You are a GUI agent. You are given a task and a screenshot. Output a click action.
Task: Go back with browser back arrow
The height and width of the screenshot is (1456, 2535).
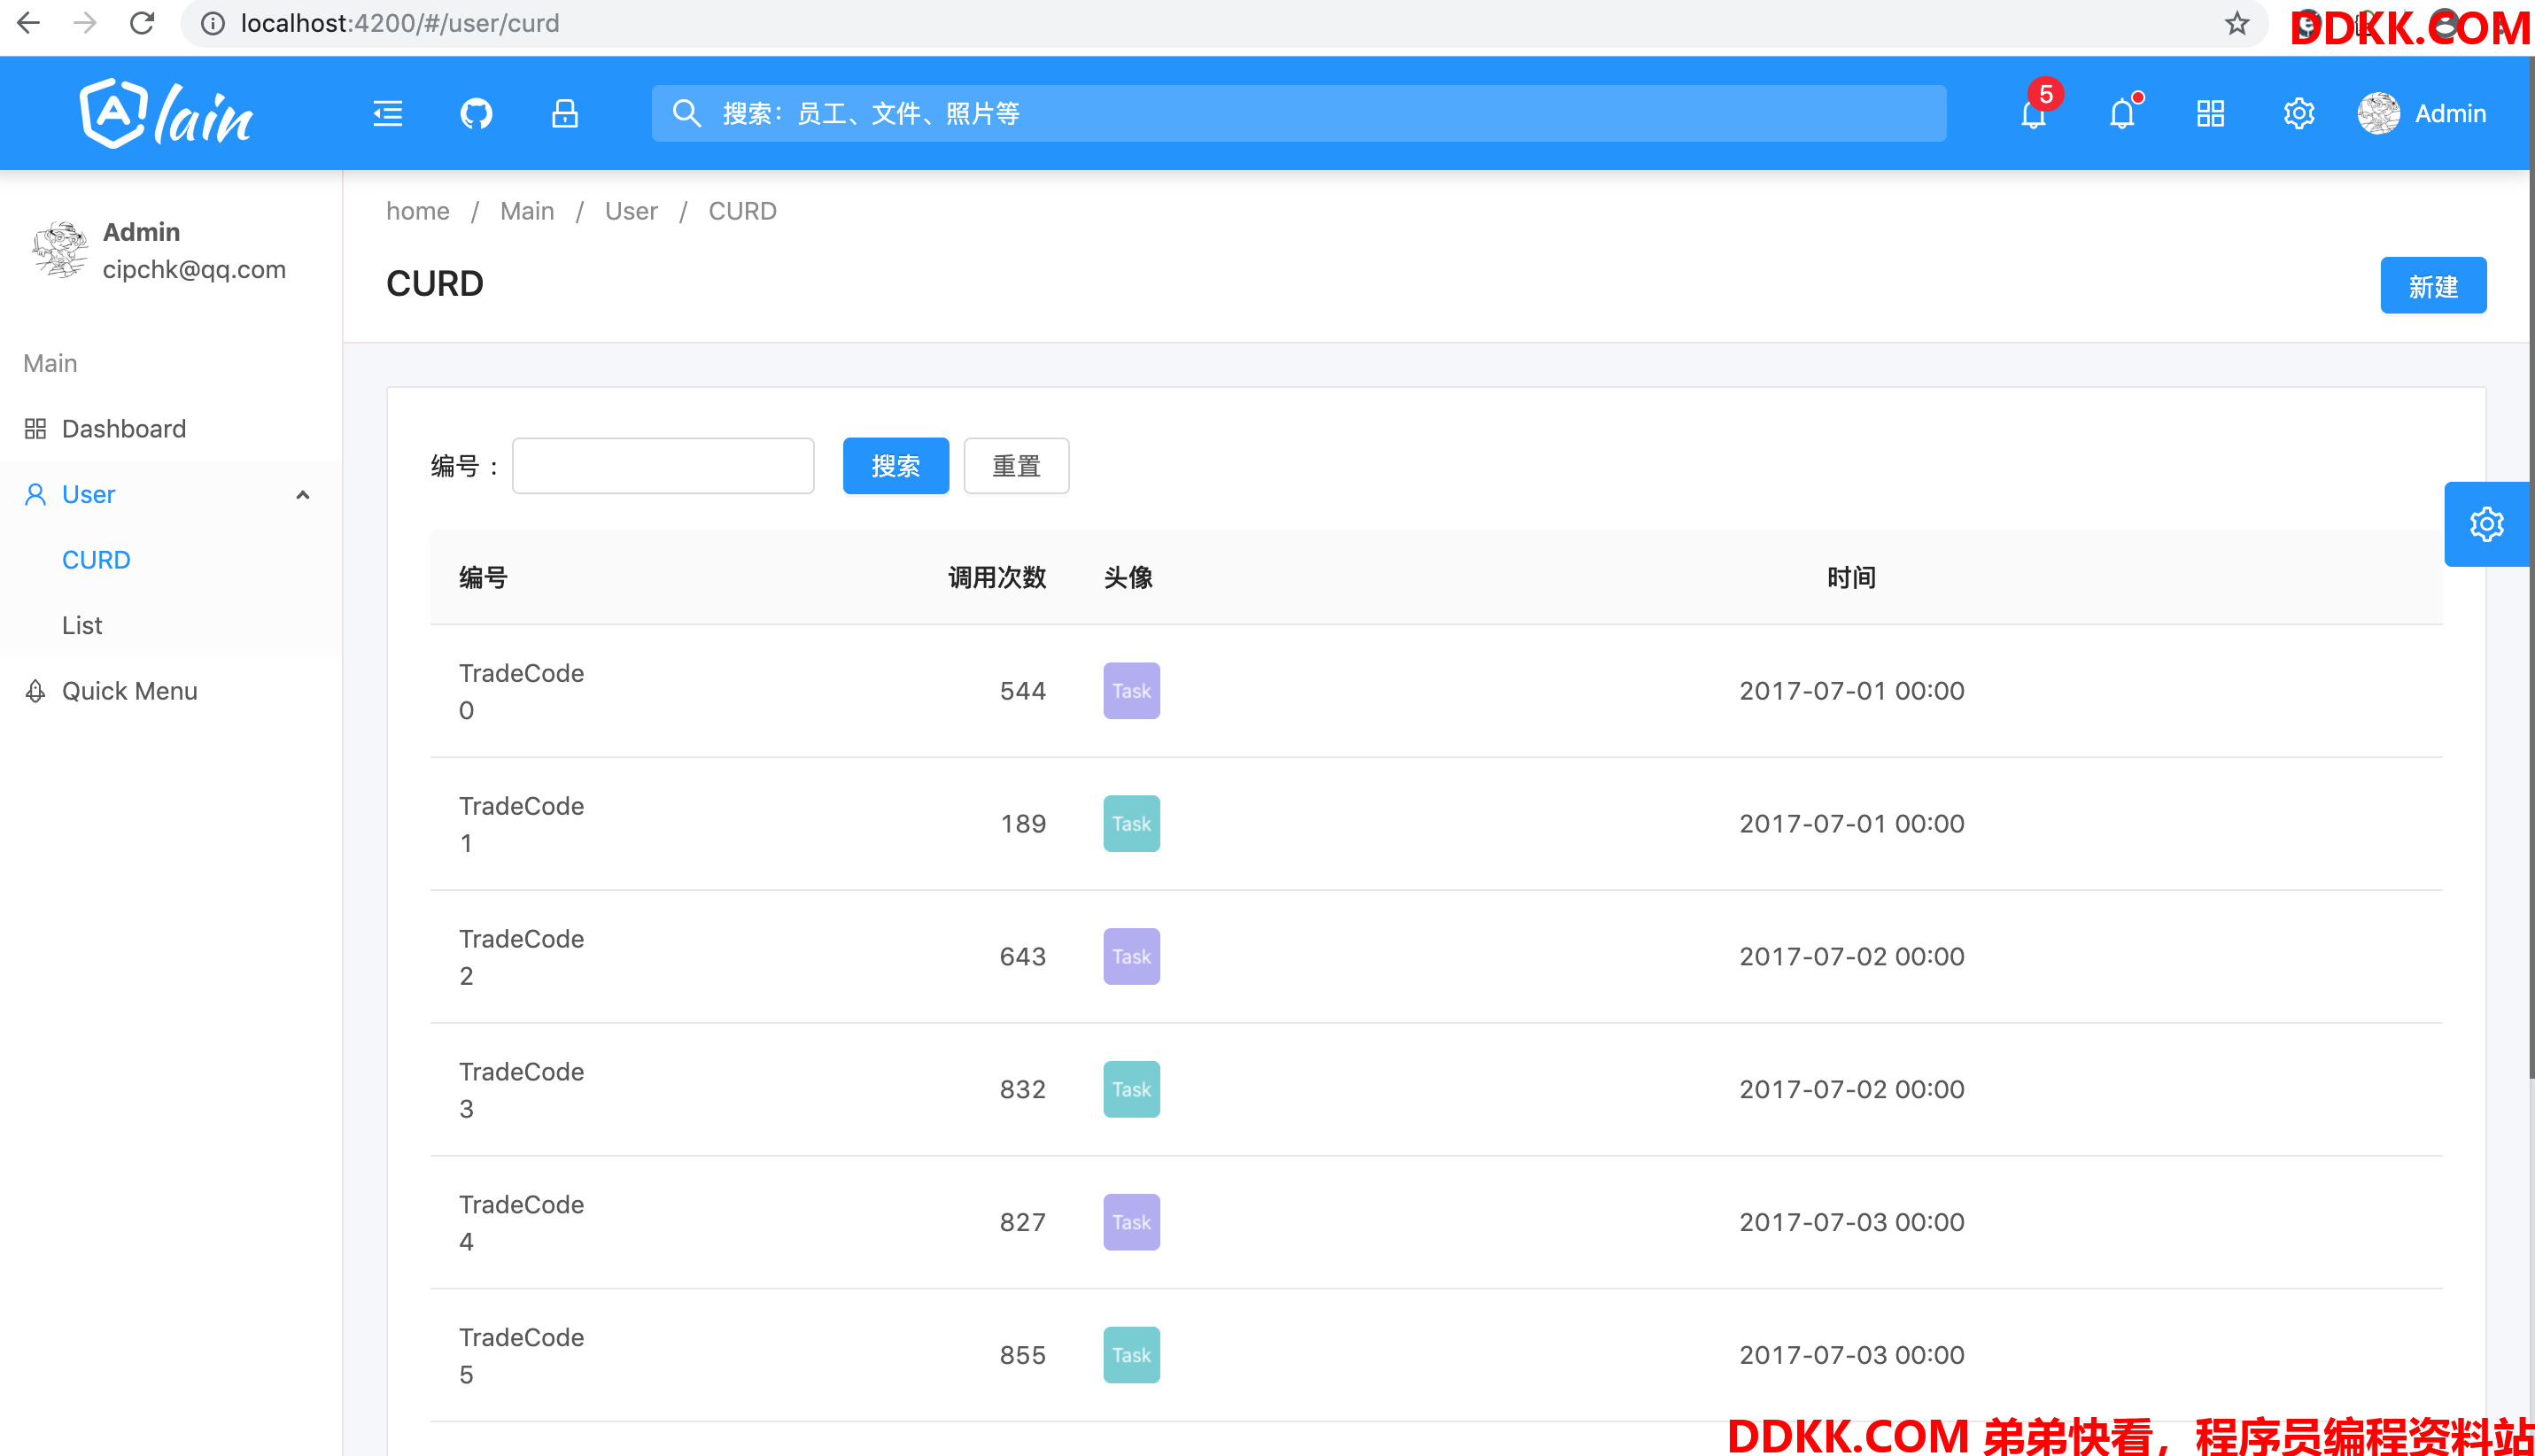click(28, 22)
